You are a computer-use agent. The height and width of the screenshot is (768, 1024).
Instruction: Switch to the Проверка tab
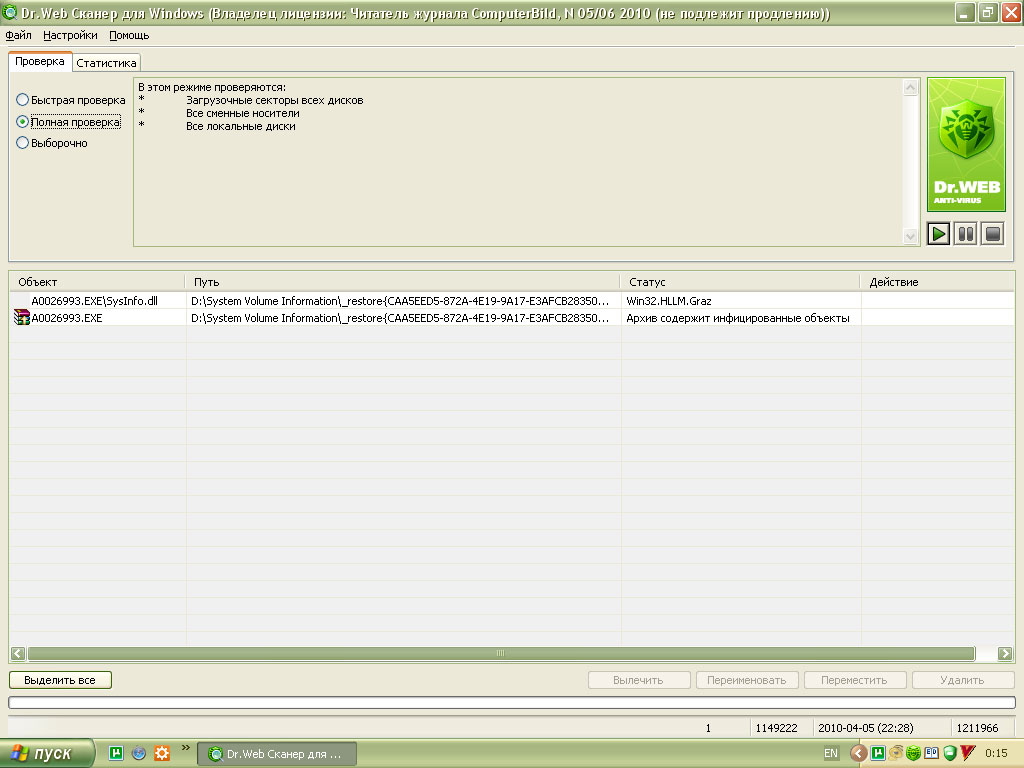pos(40,61)
